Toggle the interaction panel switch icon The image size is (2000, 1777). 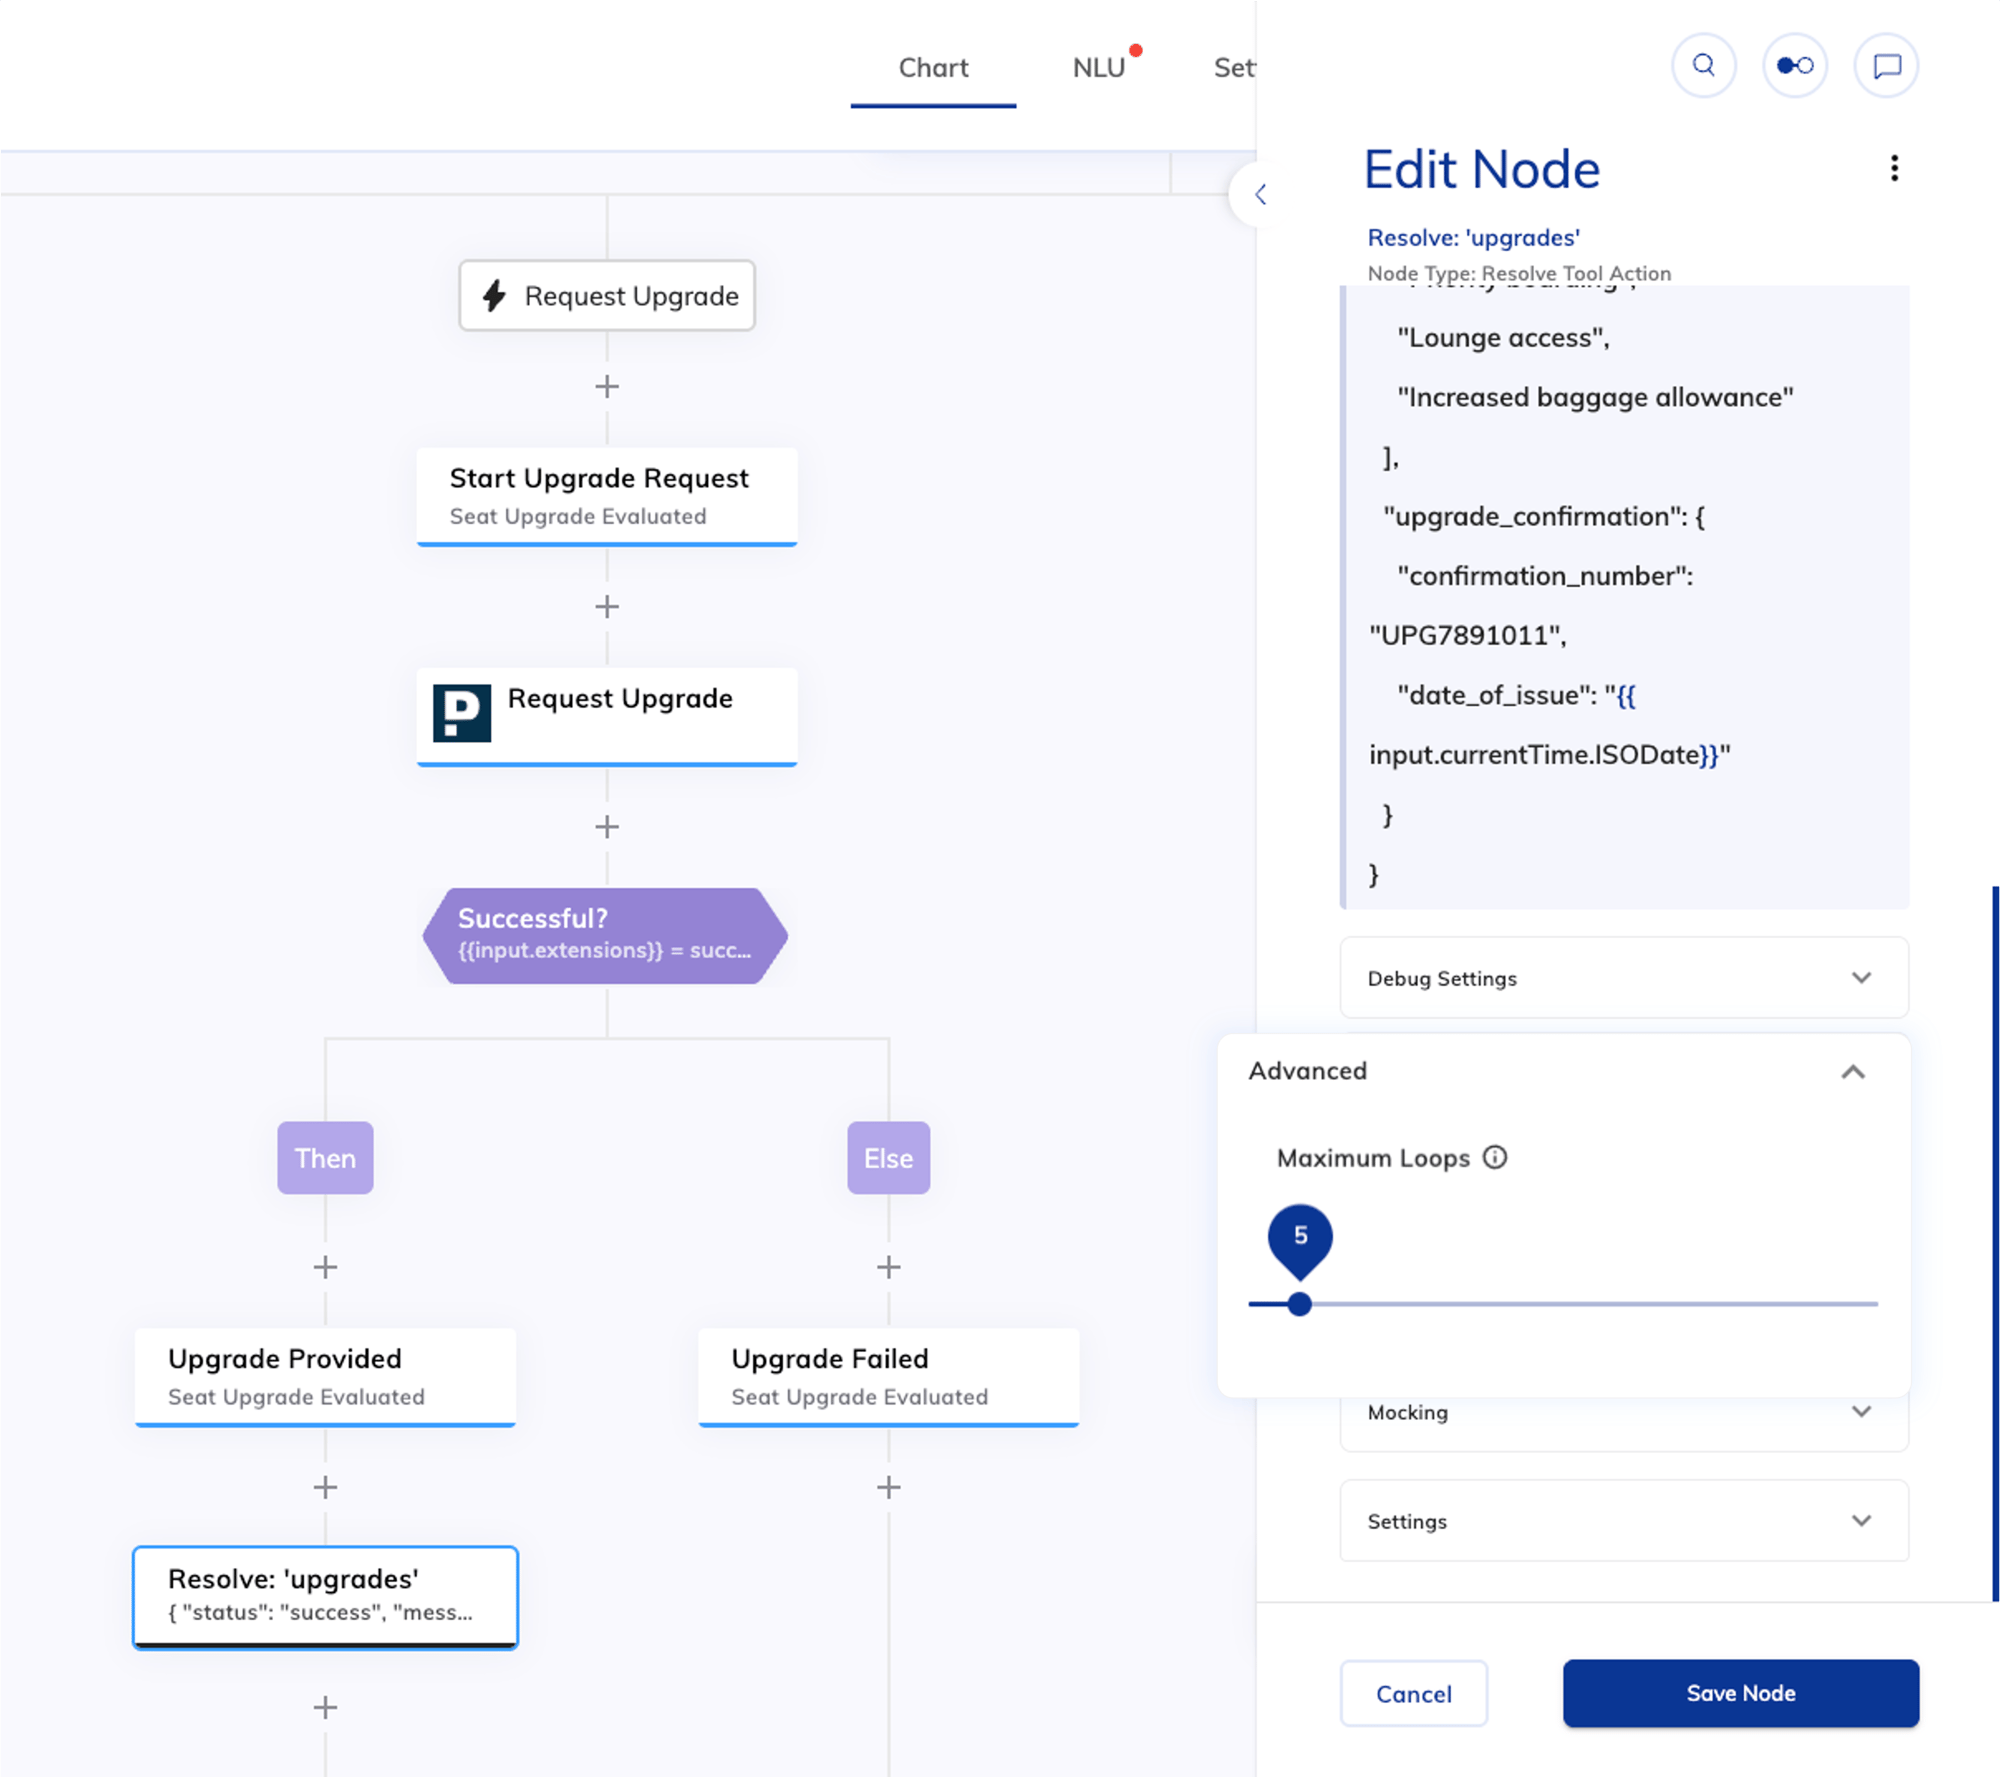point(1794,66)
